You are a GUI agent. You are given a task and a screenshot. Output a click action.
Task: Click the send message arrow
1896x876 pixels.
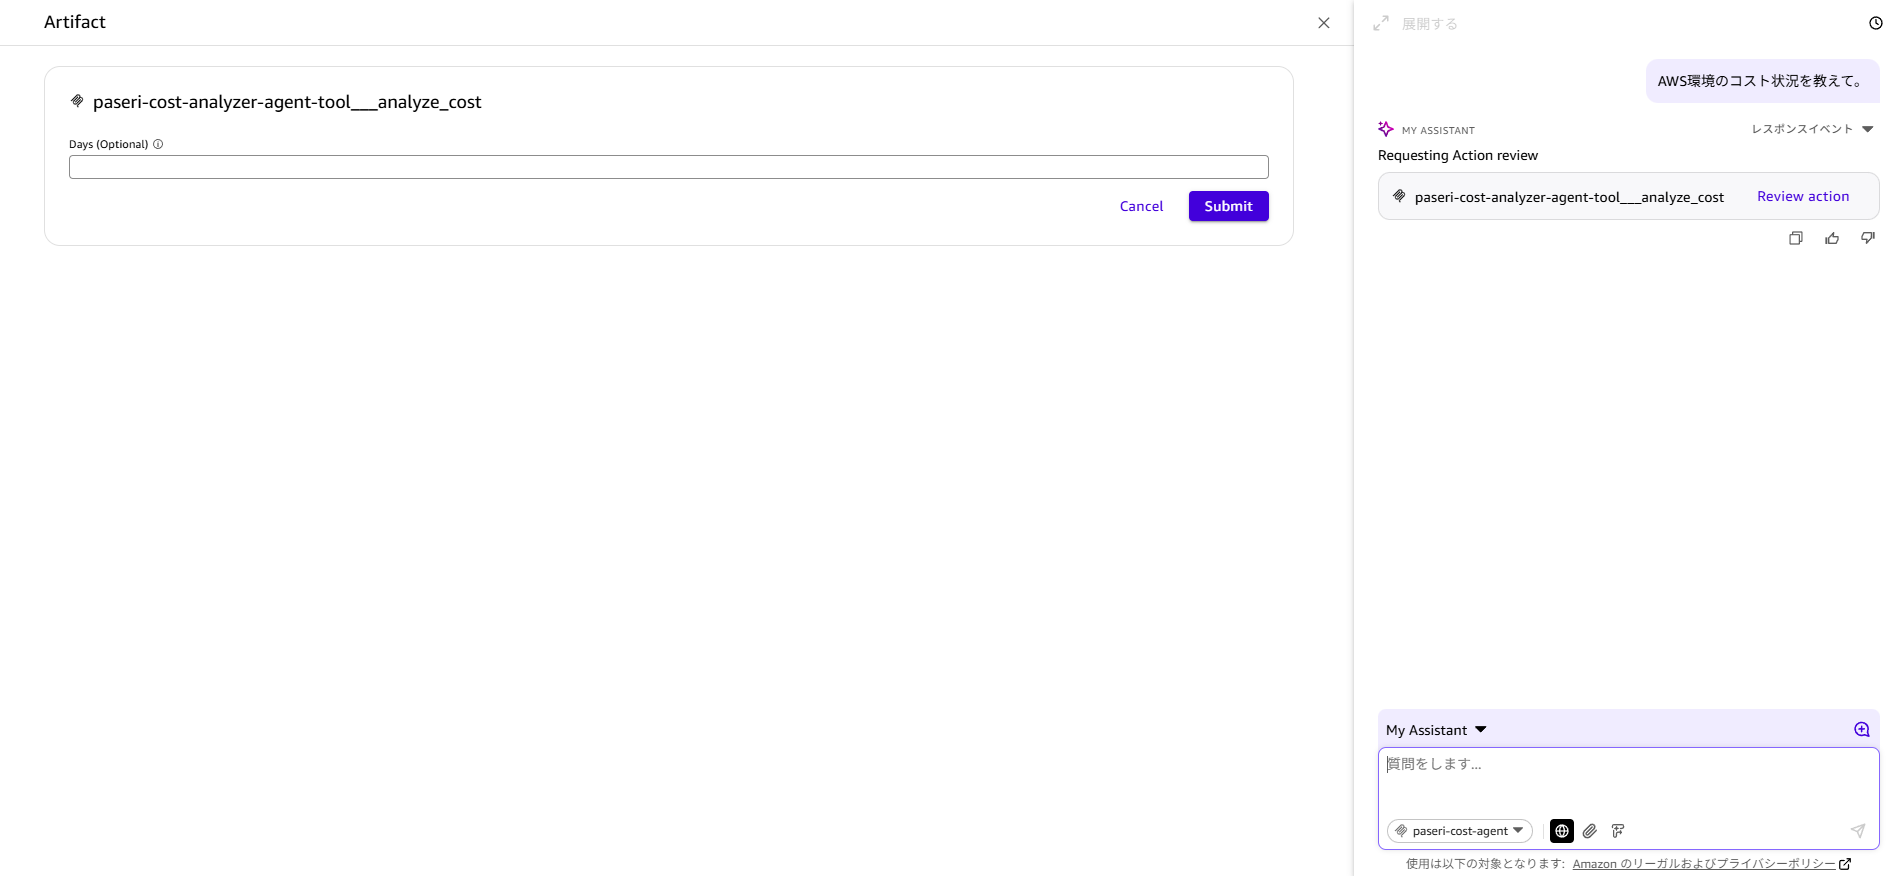pos(1857,831)
